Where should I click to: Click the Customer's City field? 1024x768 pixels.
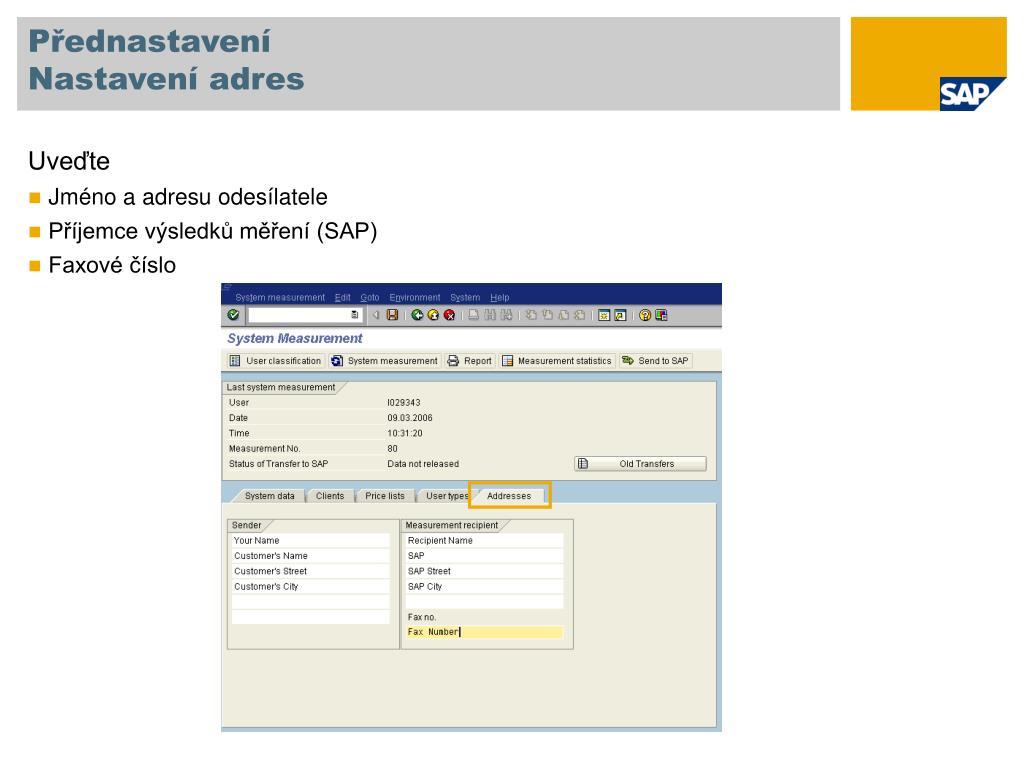(x=310, y=586)
